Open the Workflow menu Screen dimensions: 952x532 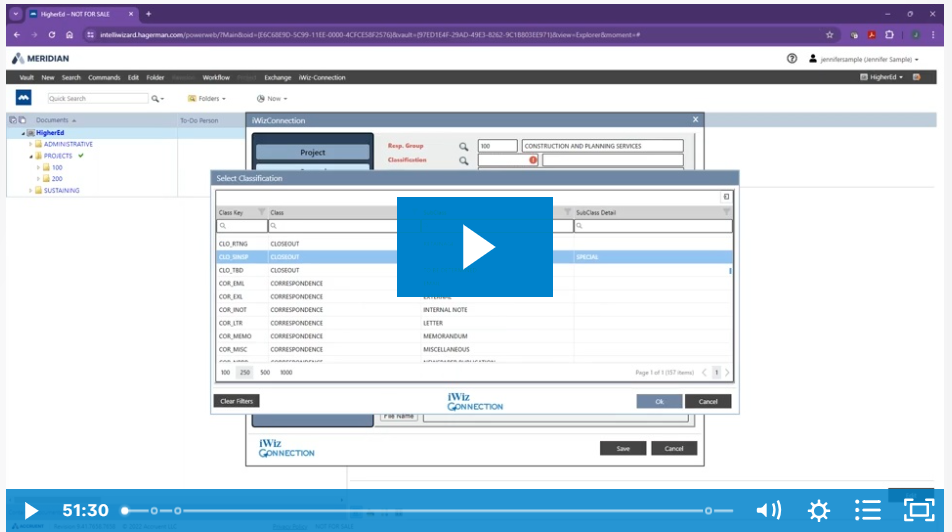[216, 77]
